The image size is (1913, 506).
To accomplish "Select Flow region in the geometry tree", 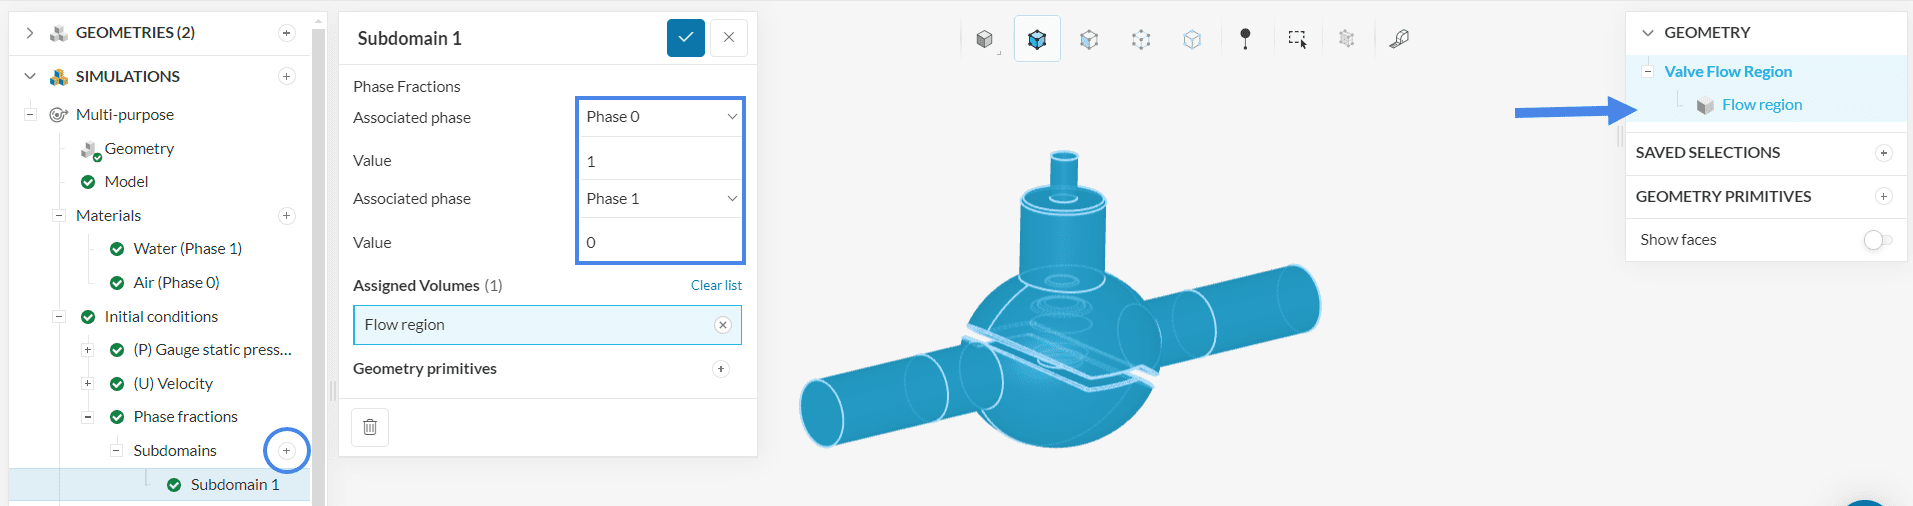I will pos(1761,105).
